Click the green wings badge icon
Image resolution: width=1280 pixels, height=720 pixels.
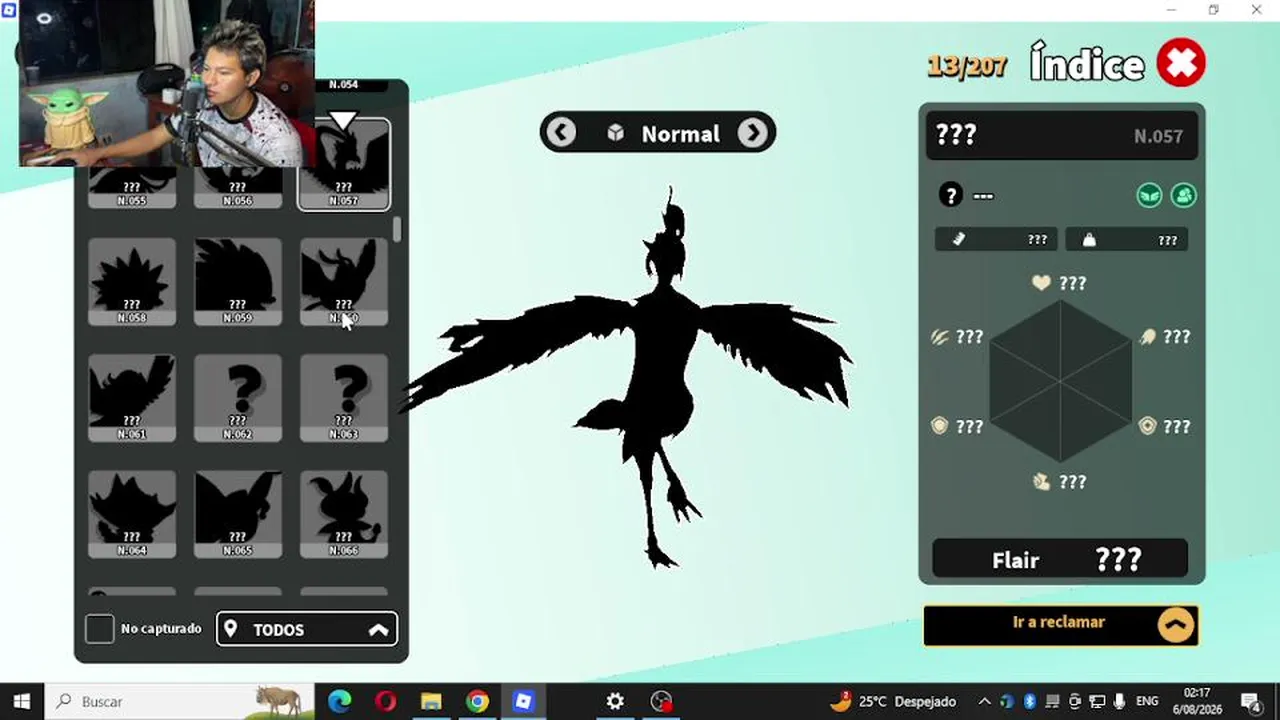pyautogui.click(x=1150, y=195)
